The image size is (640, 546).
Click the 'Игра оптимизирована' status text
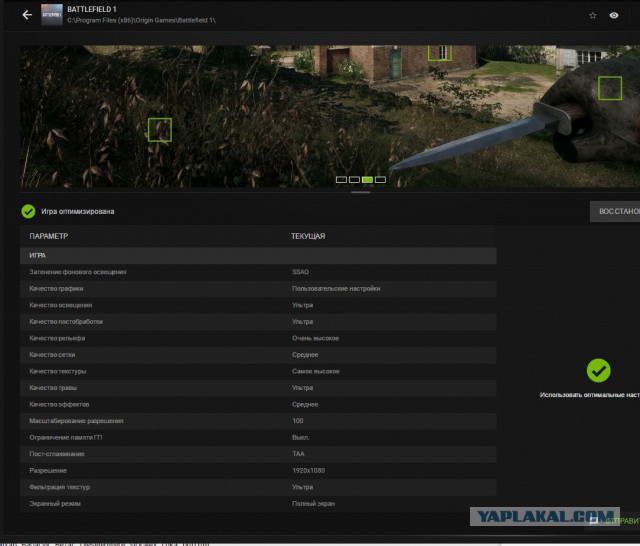78,211
